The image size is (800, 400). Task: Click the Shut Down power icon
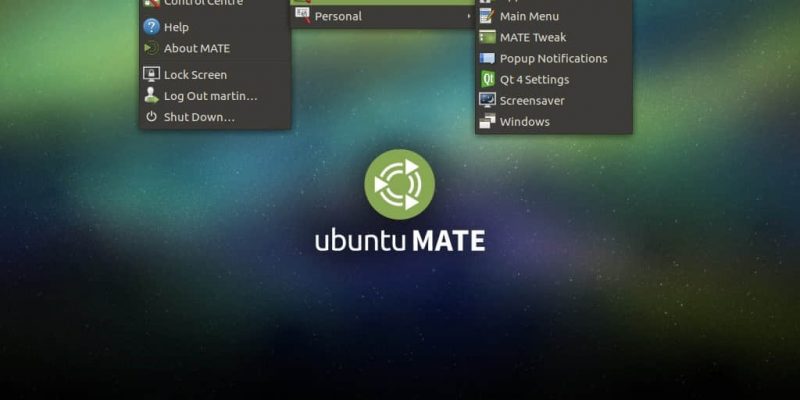[x=151, y=117]
